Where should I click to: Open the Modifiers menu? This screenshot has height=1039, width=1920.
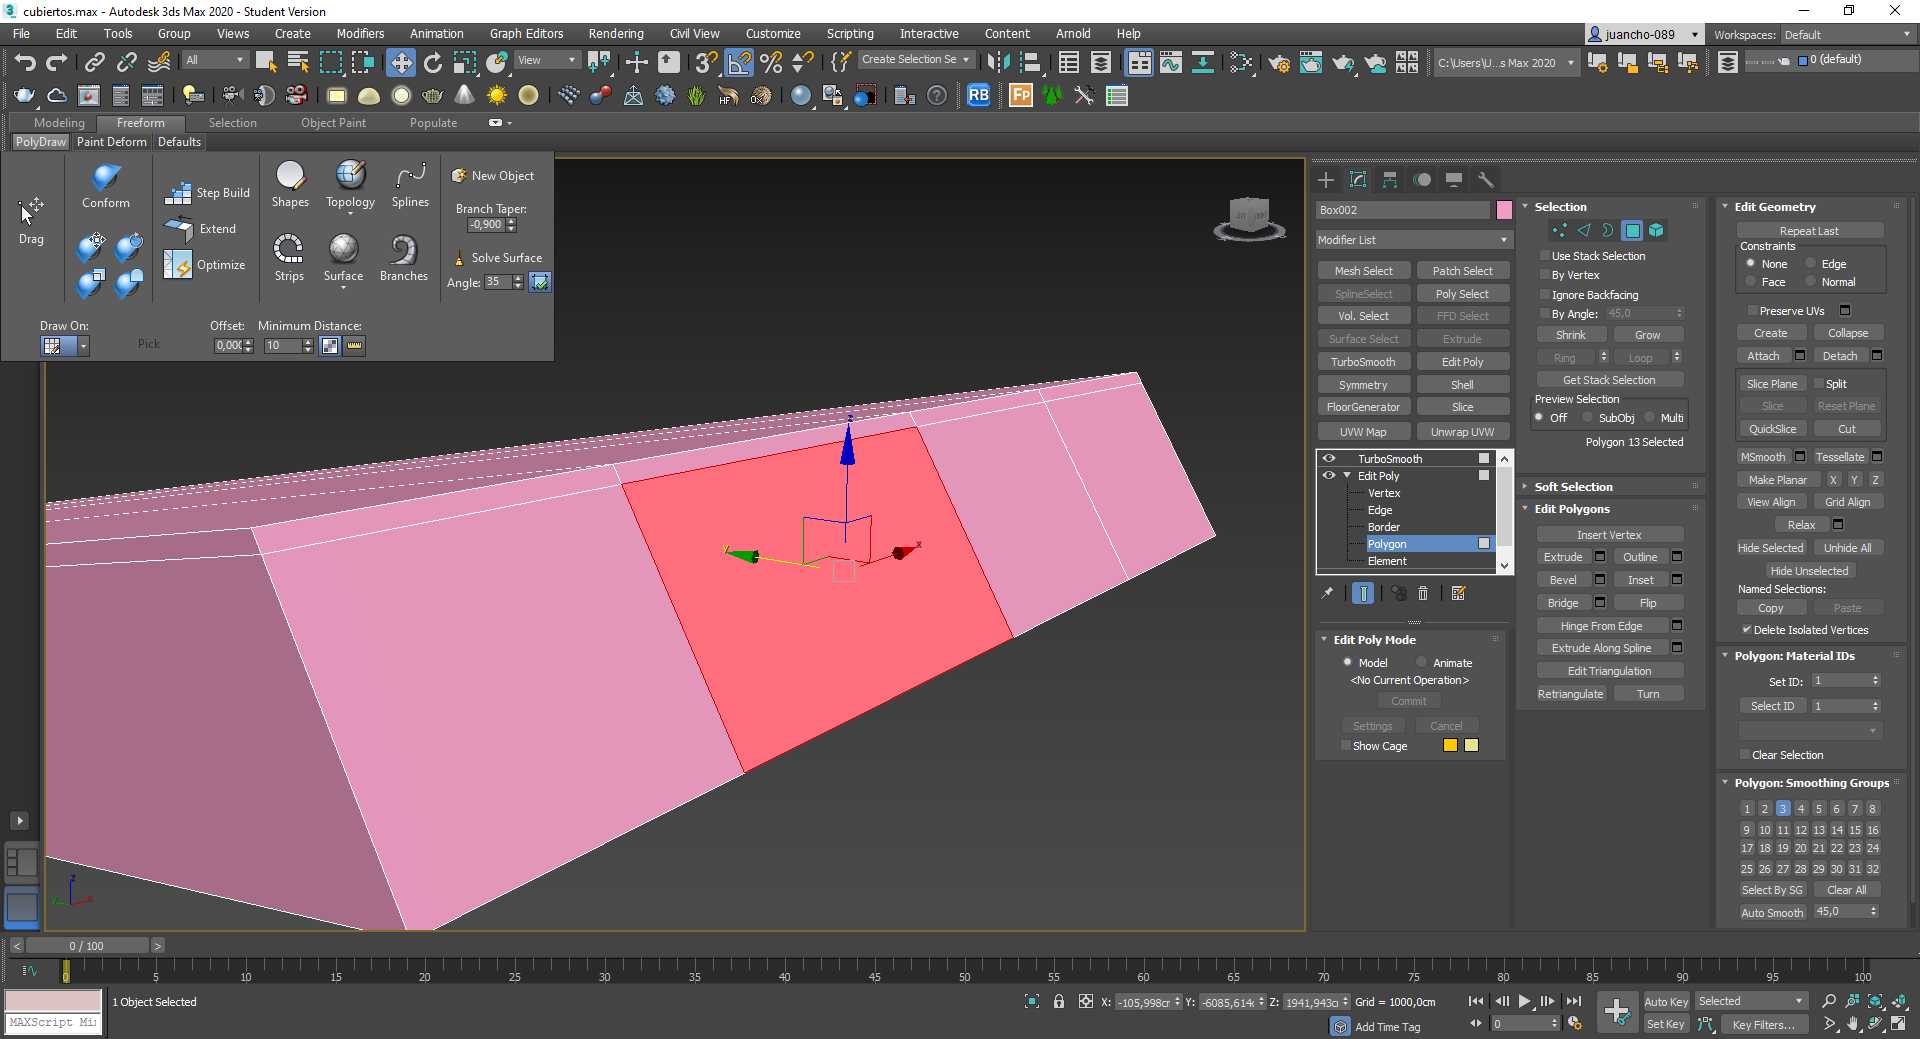click(360, 34)
